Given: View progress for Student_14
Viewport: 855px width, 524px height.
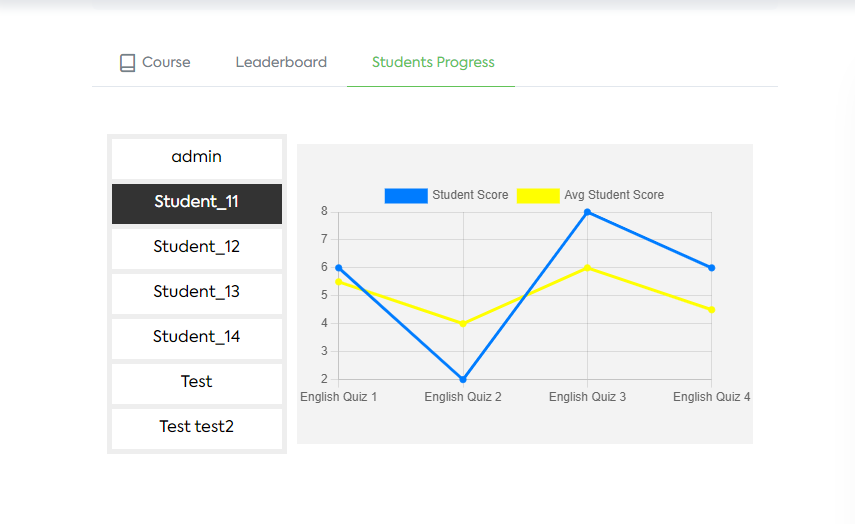Looking at the screenshot, I should point(197,339).
